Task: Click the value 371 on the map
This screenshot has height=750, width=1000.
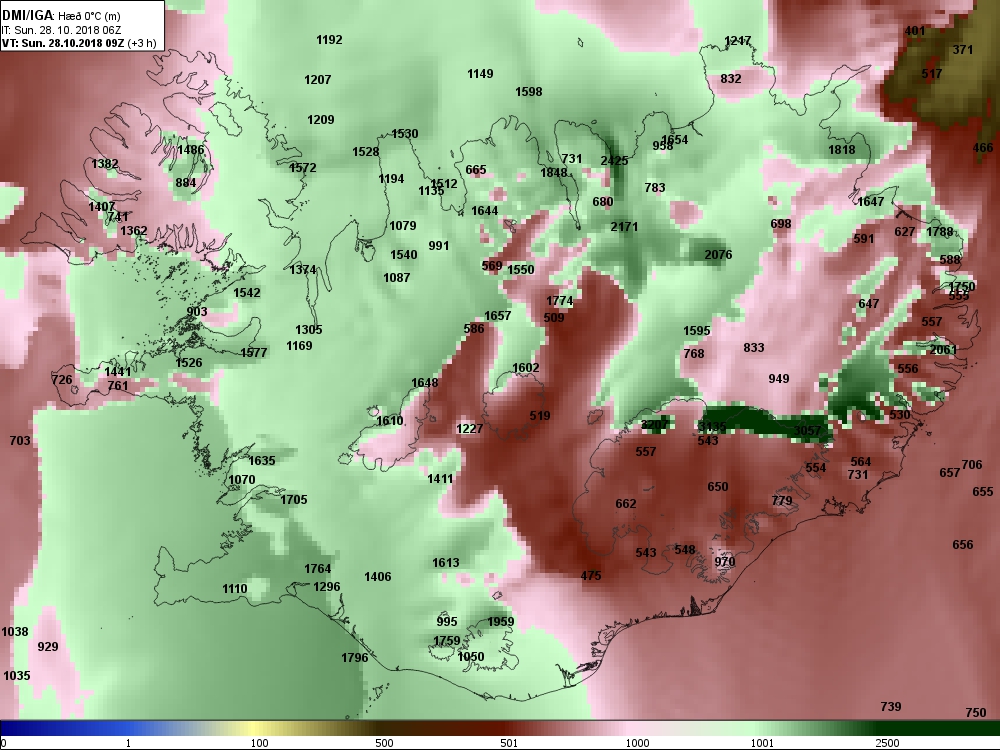Action: [x=962, y=49]
